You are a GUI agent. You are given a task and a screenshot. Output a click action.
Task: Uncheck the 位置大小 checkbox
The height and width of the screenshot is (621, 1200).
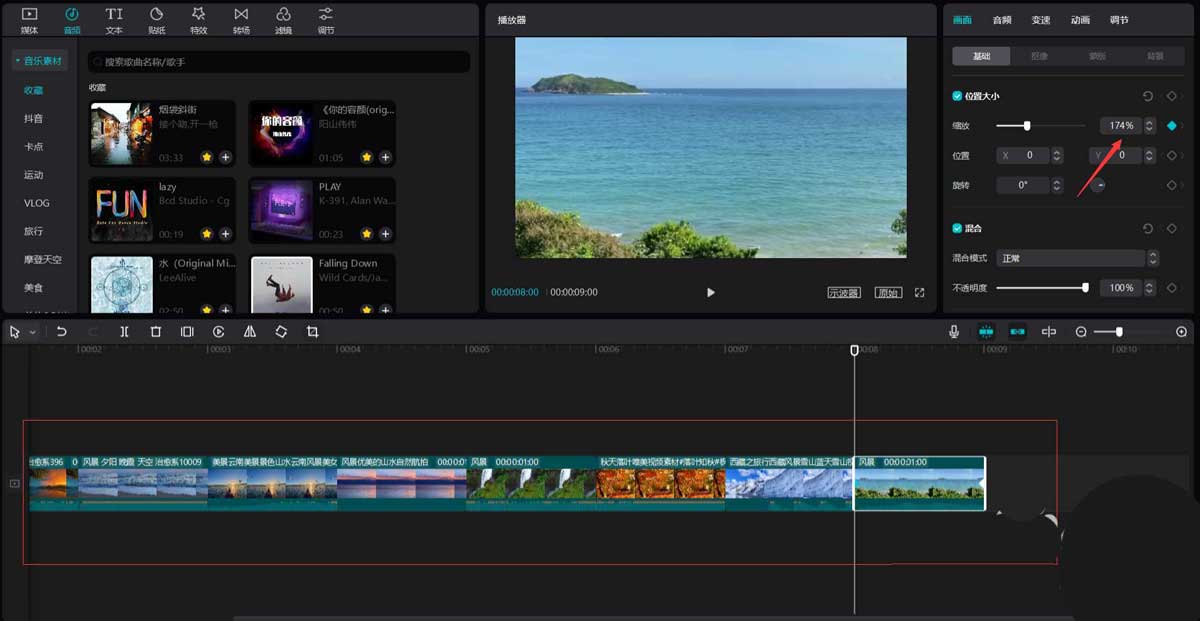click(x=958, y=96)
